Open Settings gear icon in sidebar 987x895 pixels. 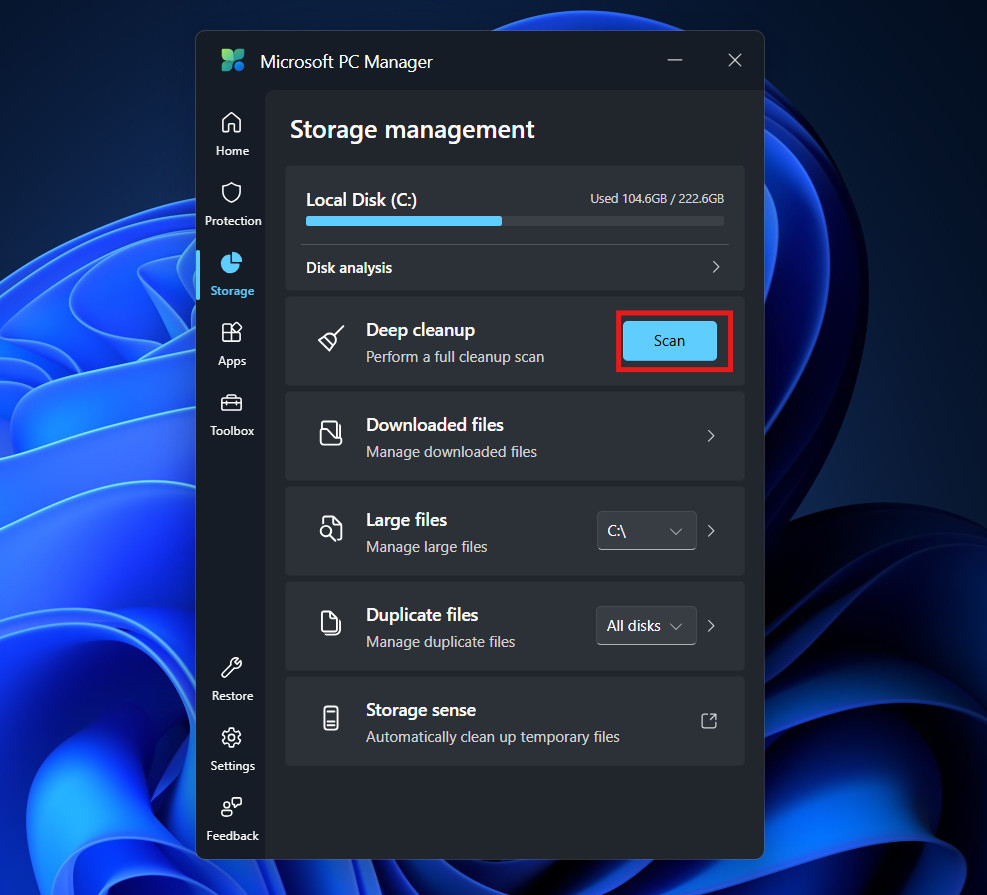[x=231, y=738]
